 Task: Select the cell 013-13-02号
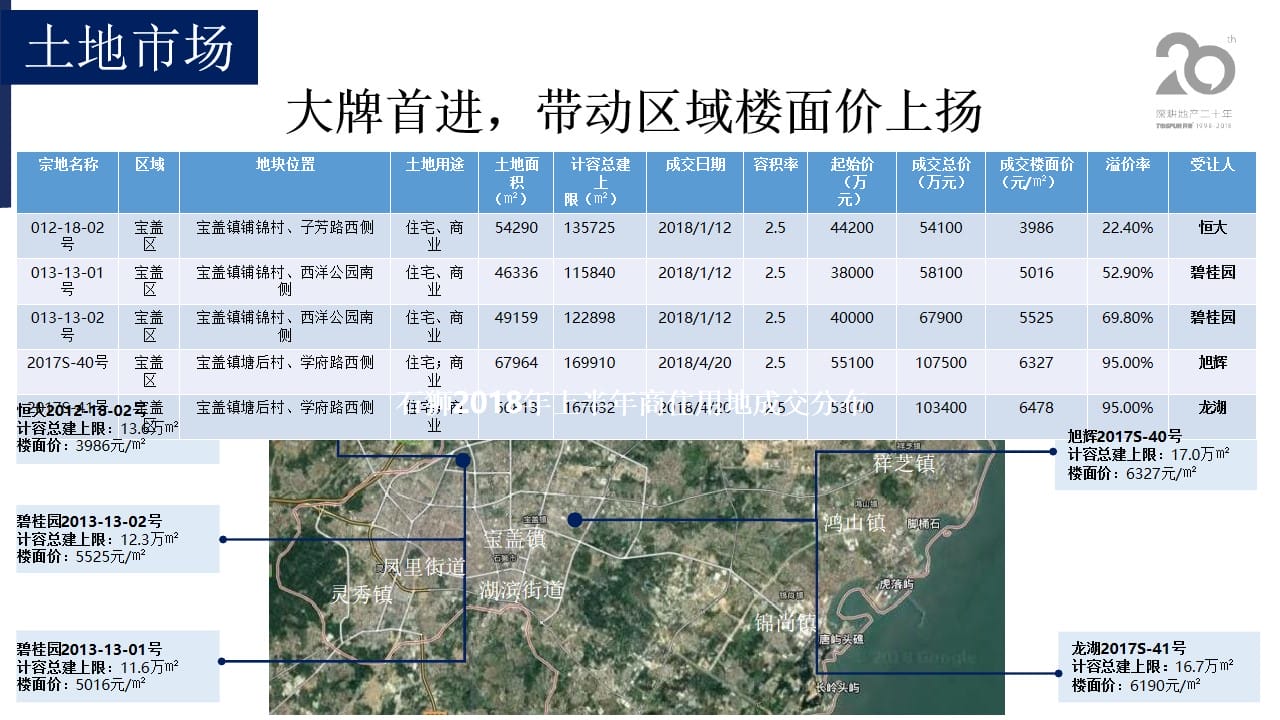[68, 325]
